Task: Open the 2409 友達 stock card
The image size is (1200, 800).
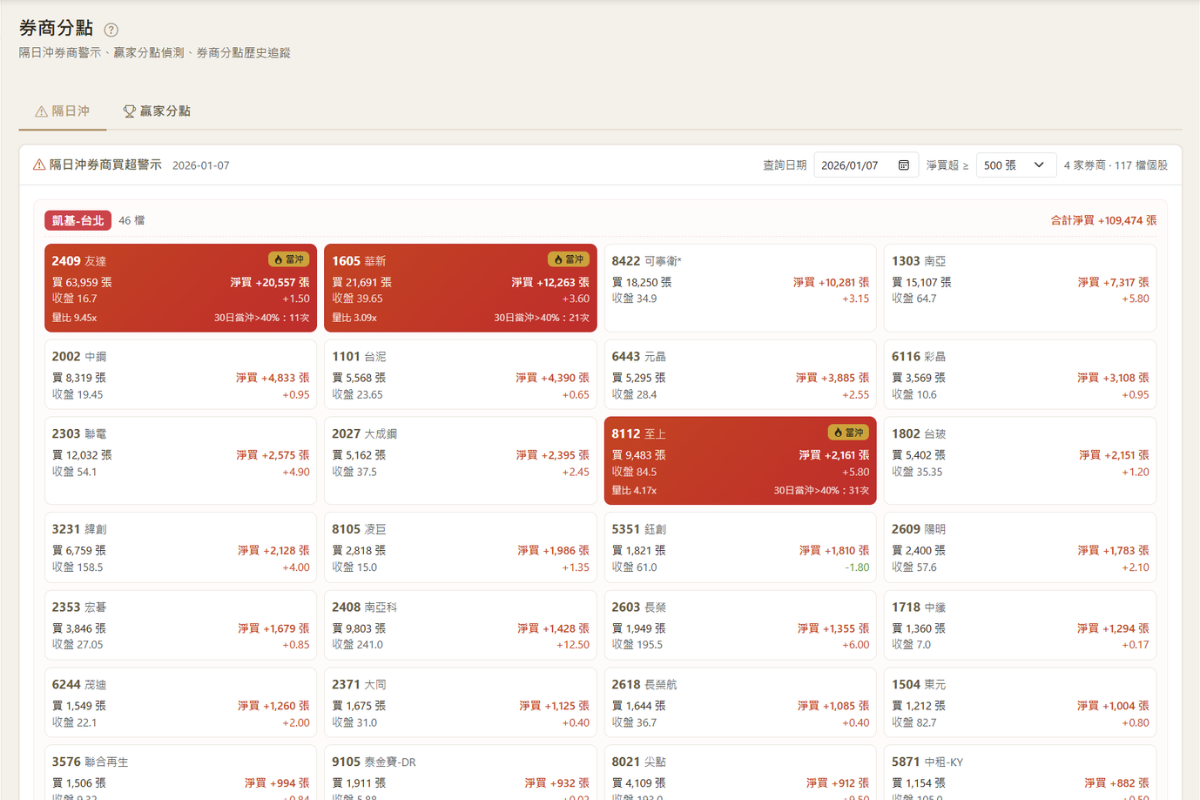Action: [x=180, y=287]
